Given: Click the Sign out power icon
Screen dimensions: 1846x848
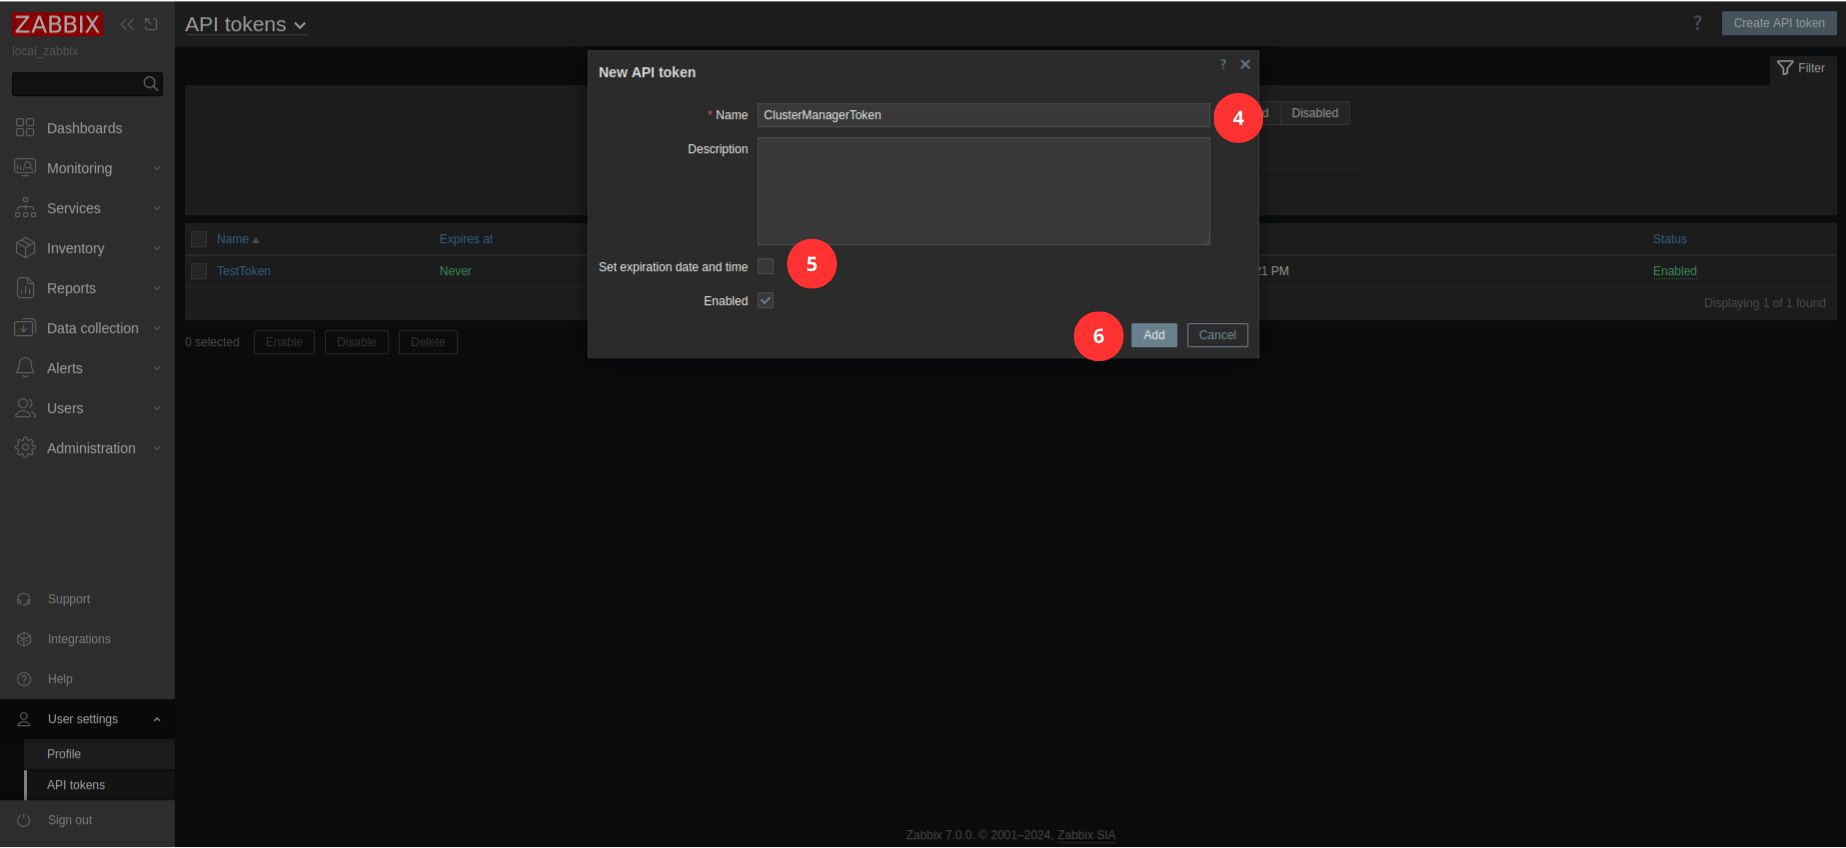Looking at the screenshot, I should click(x=24, y=820).
